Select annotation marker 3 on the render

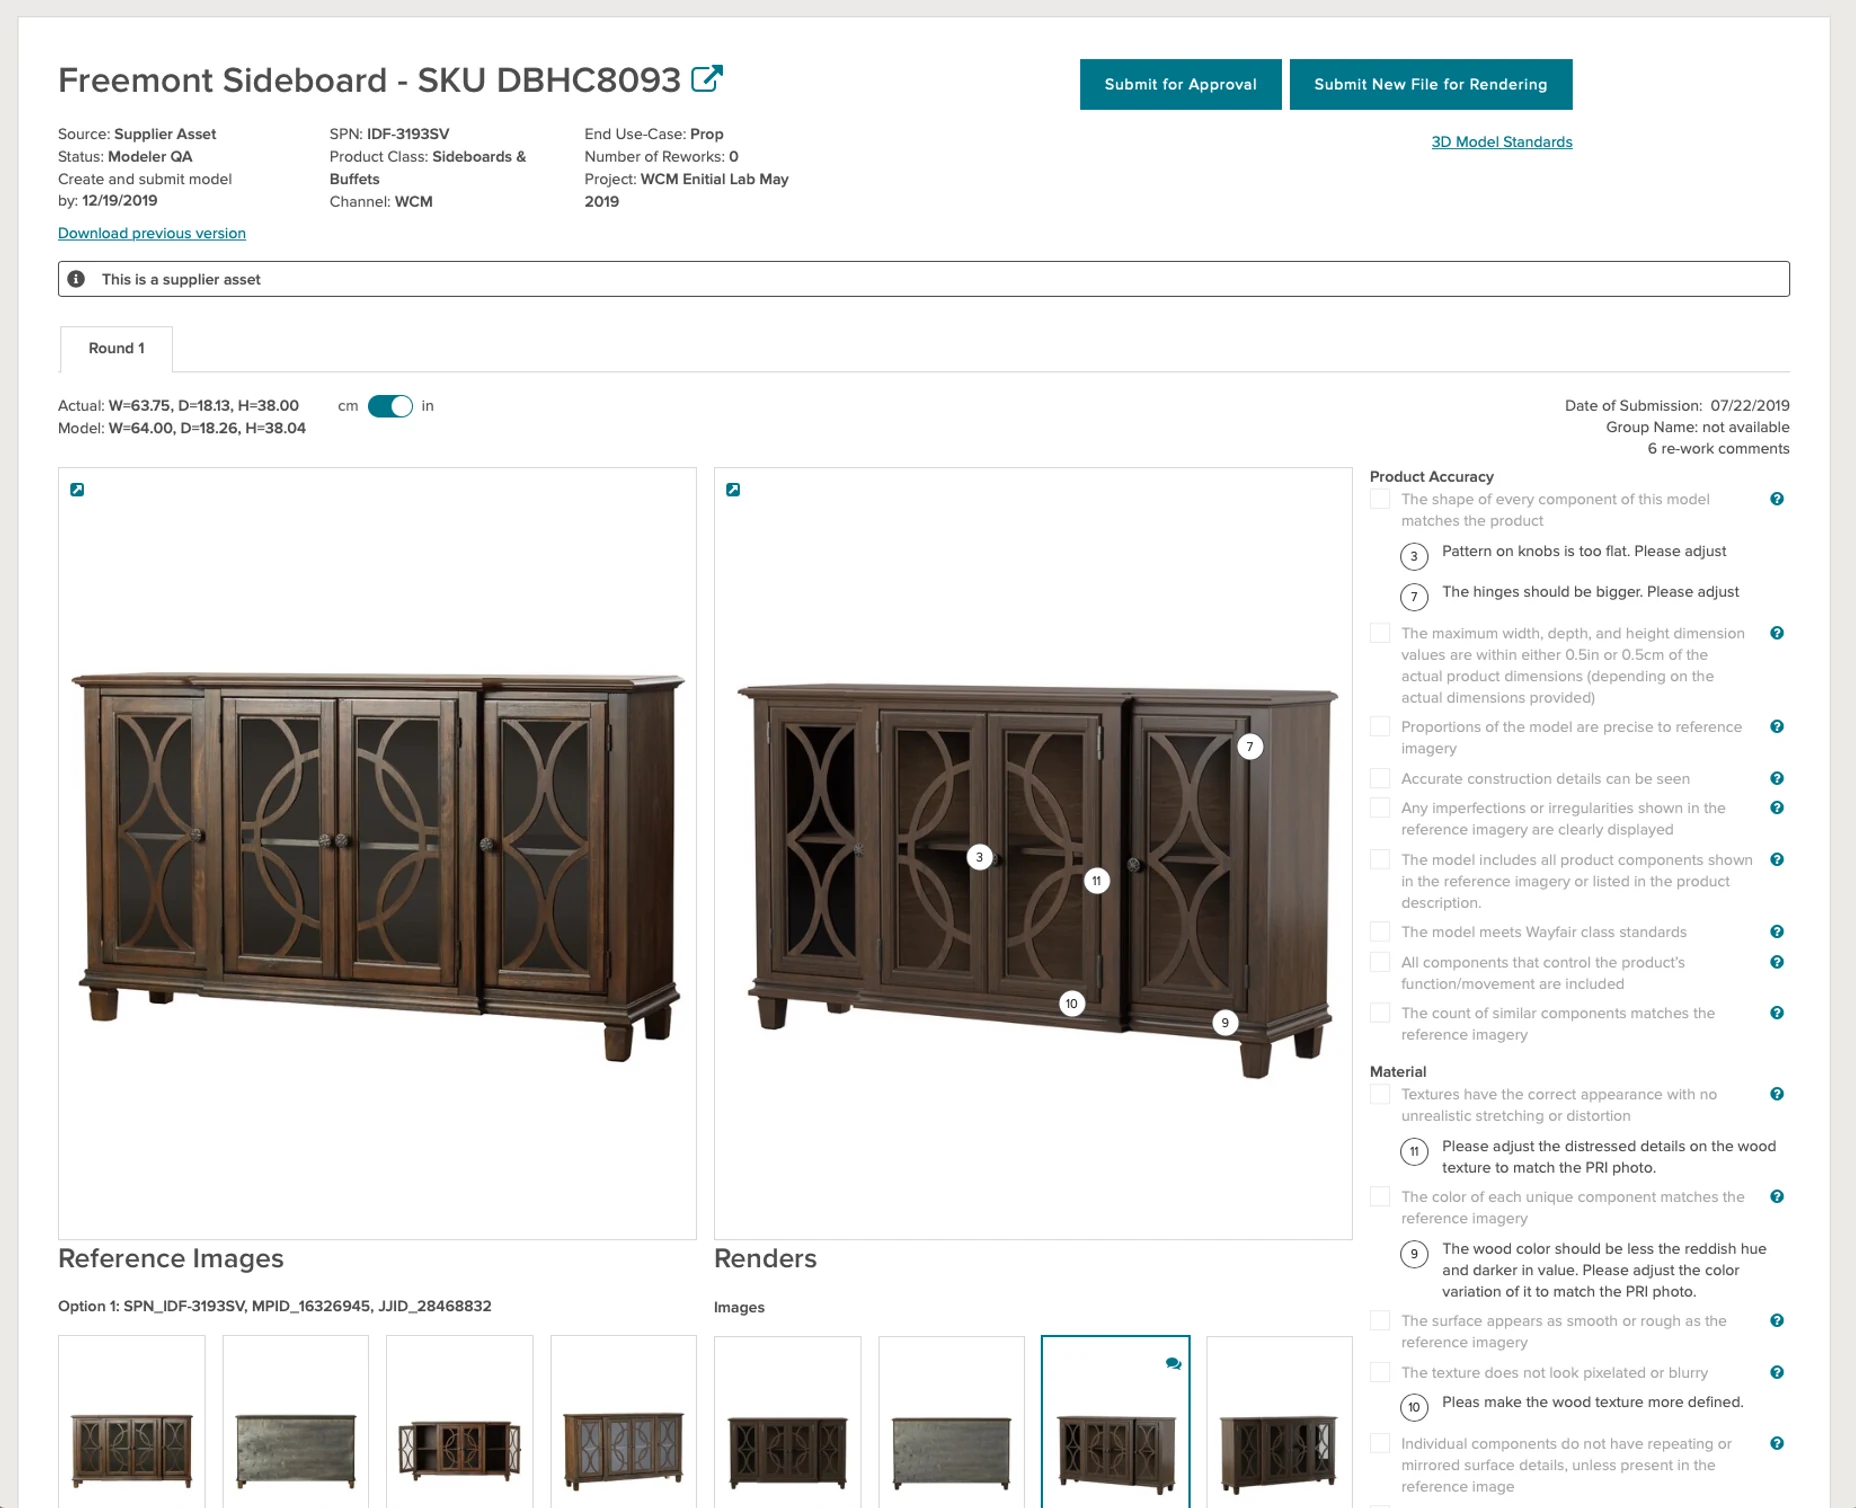[980, 857]
